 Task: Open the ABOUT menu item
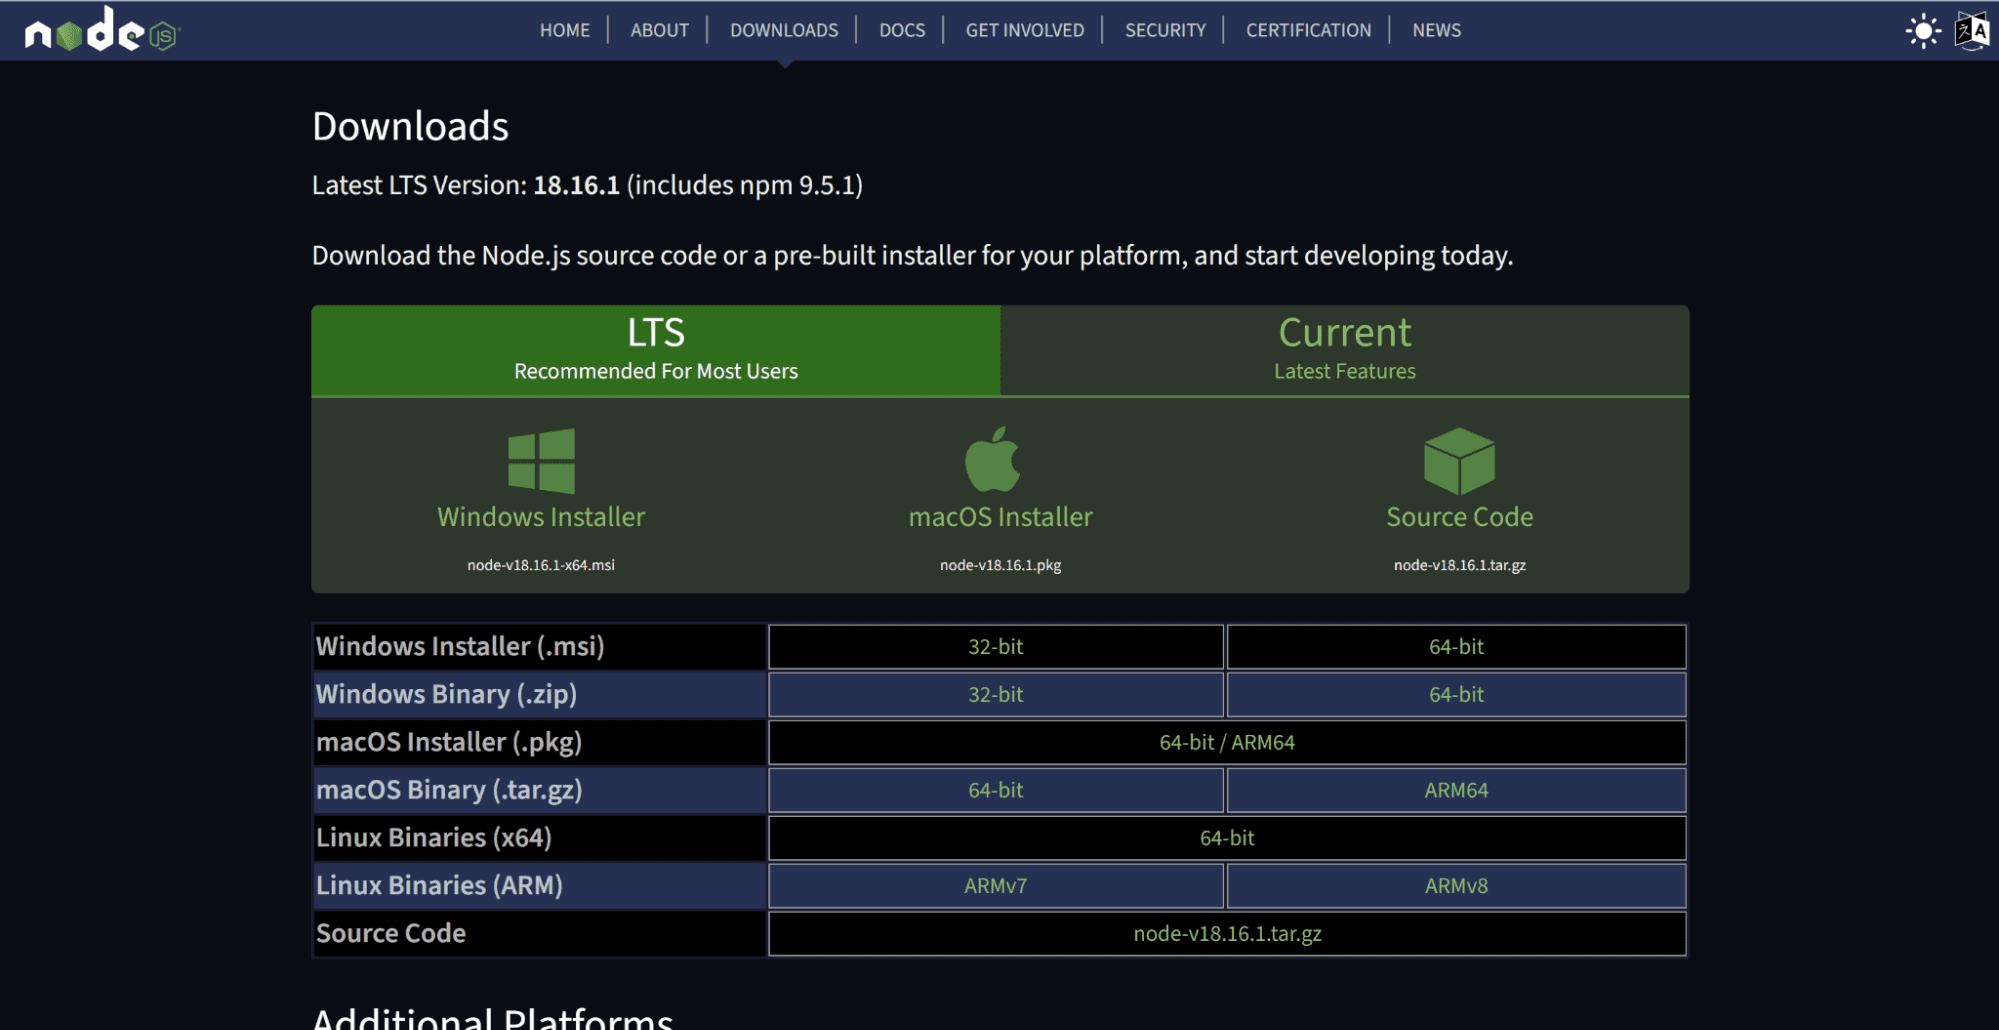click(659, 30)
